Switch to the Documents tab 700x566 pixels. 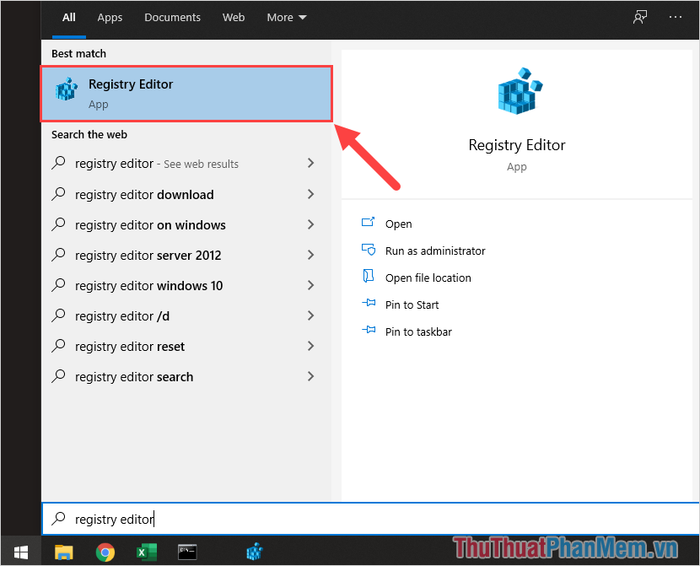tap(172, 17)
